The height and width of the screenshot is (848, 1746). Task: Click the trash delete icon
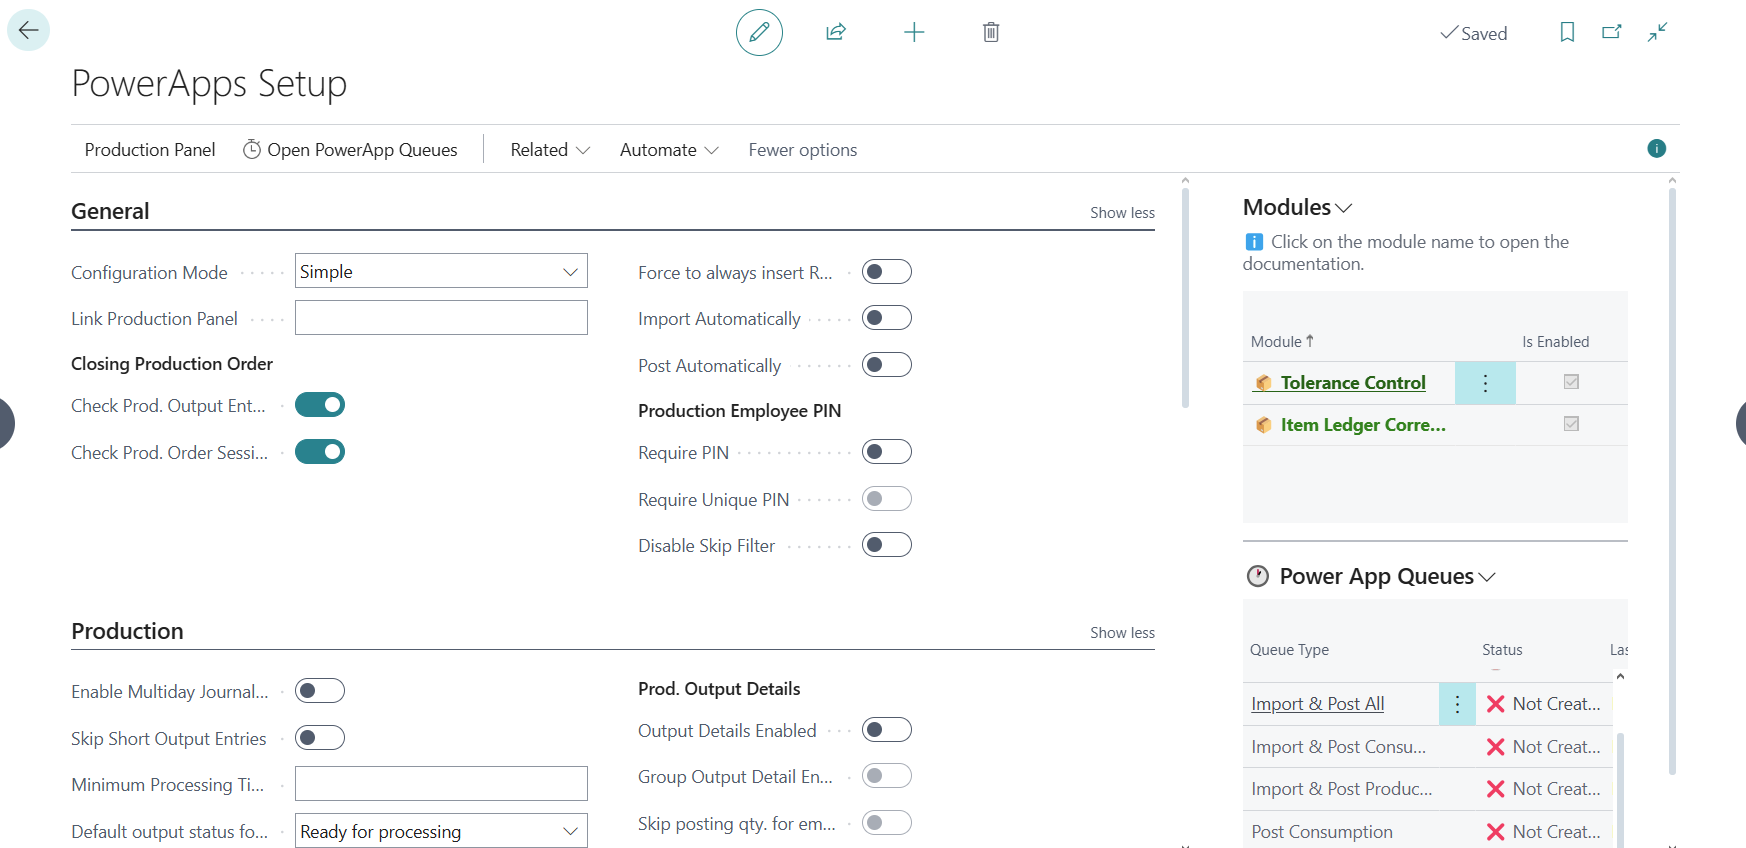point(991,32)
